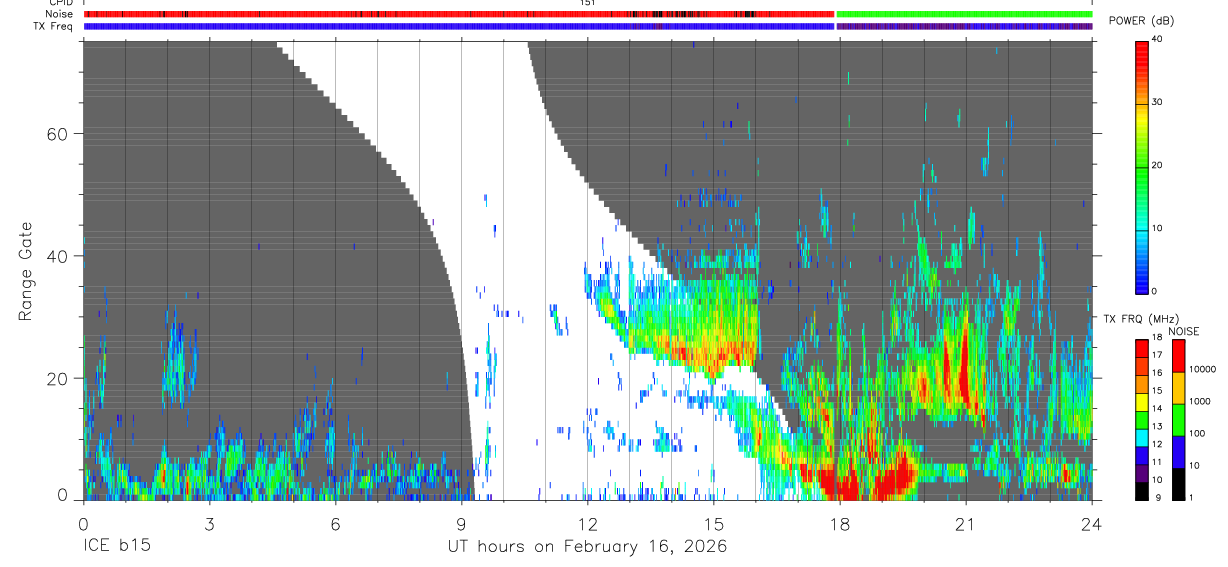Click the 21 tick on UT hours axis
The height and width of the screenshot is (567, 1228).
(x=966, y=524)
